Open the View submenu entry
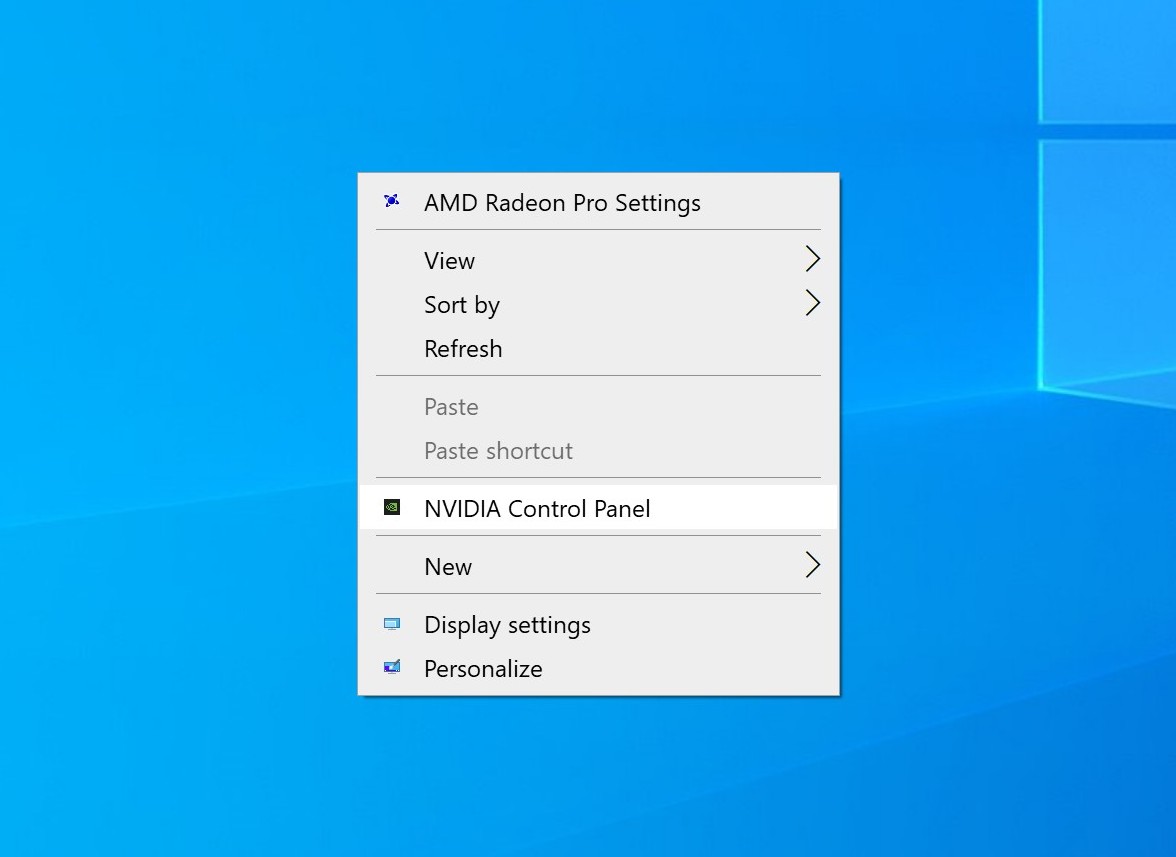Screen dimensions: 1176x857 598,260
